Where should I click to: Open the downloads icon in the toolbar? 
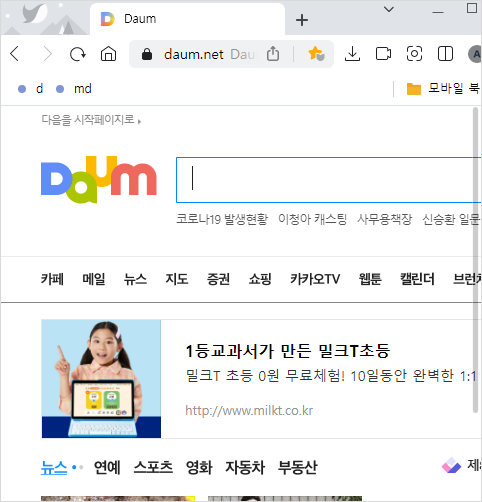pyautogui.click(x=352, y=54)
